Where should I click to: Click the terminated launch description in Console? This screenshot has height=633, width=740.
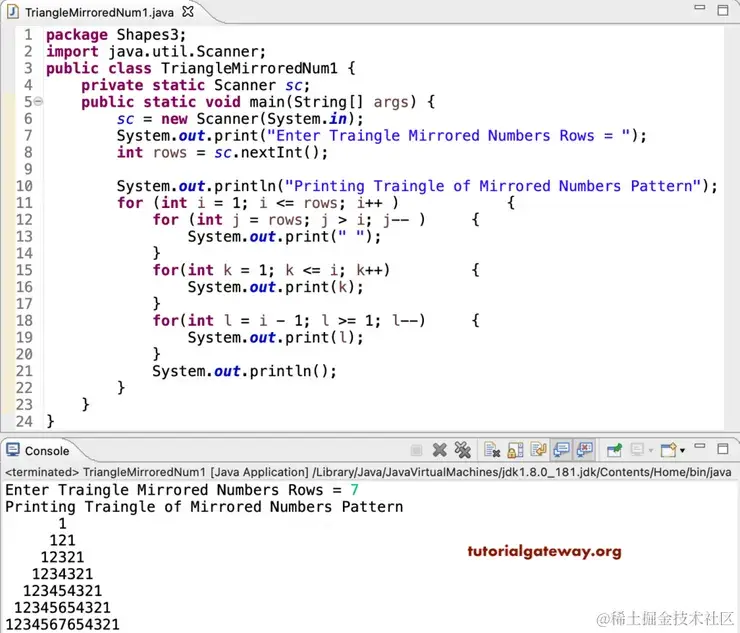(x=368, y=472)
